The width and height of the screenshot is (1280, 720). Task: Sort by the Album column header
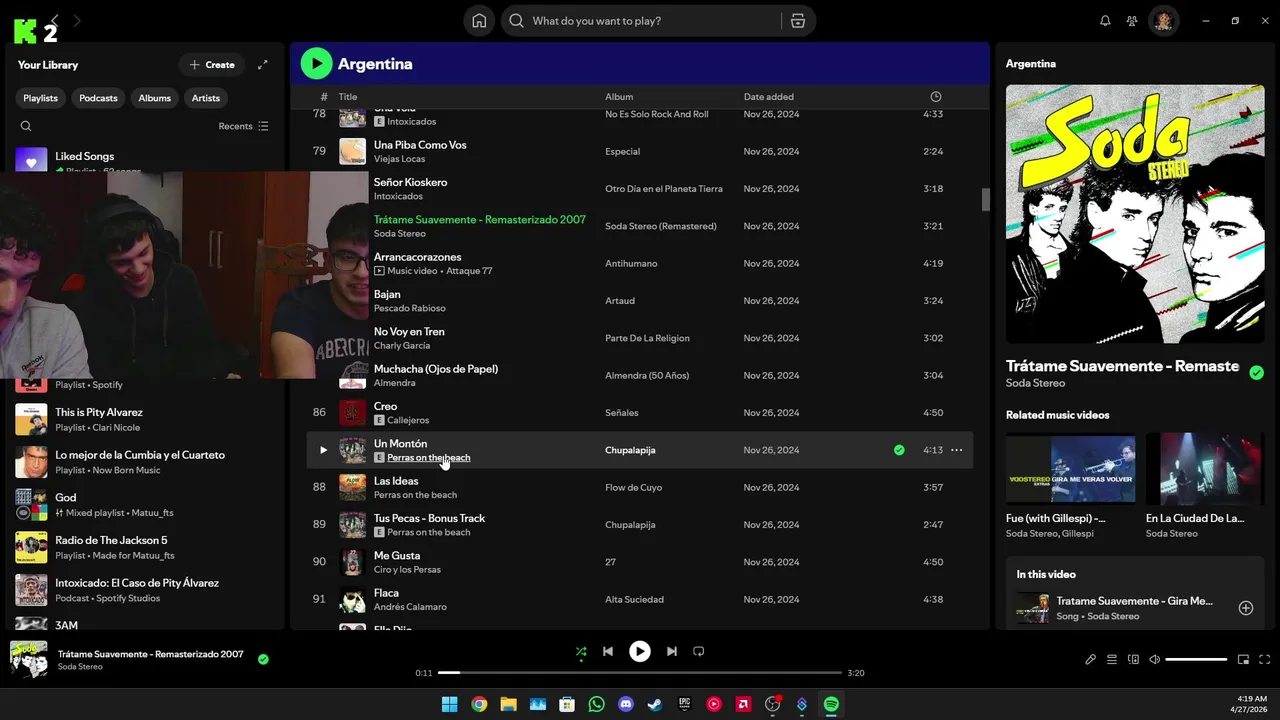[x=619, y=97]
